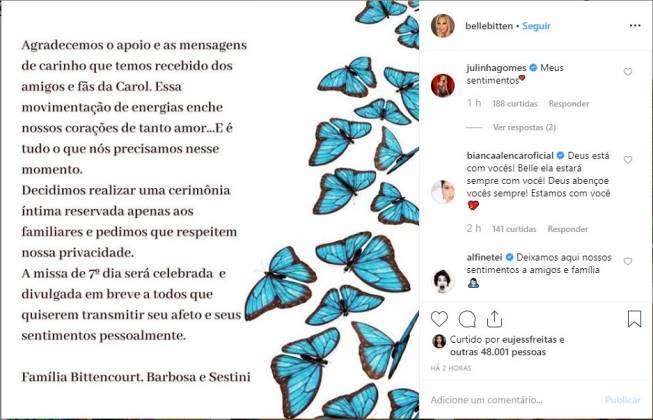This screenshot has width=653, height=420.
Task: Reply to julinhagomes via Responder
Action: click(x=569, y=104)
